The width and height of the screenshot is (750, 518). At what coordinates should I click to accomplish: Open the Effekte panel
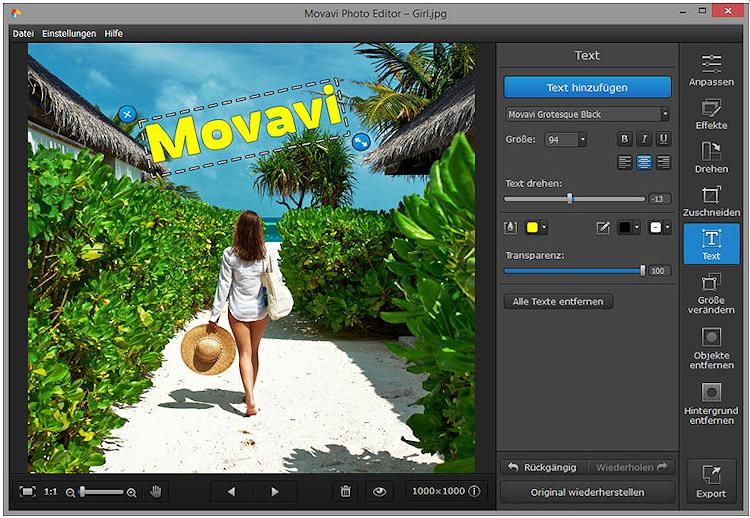click(711, 114)
